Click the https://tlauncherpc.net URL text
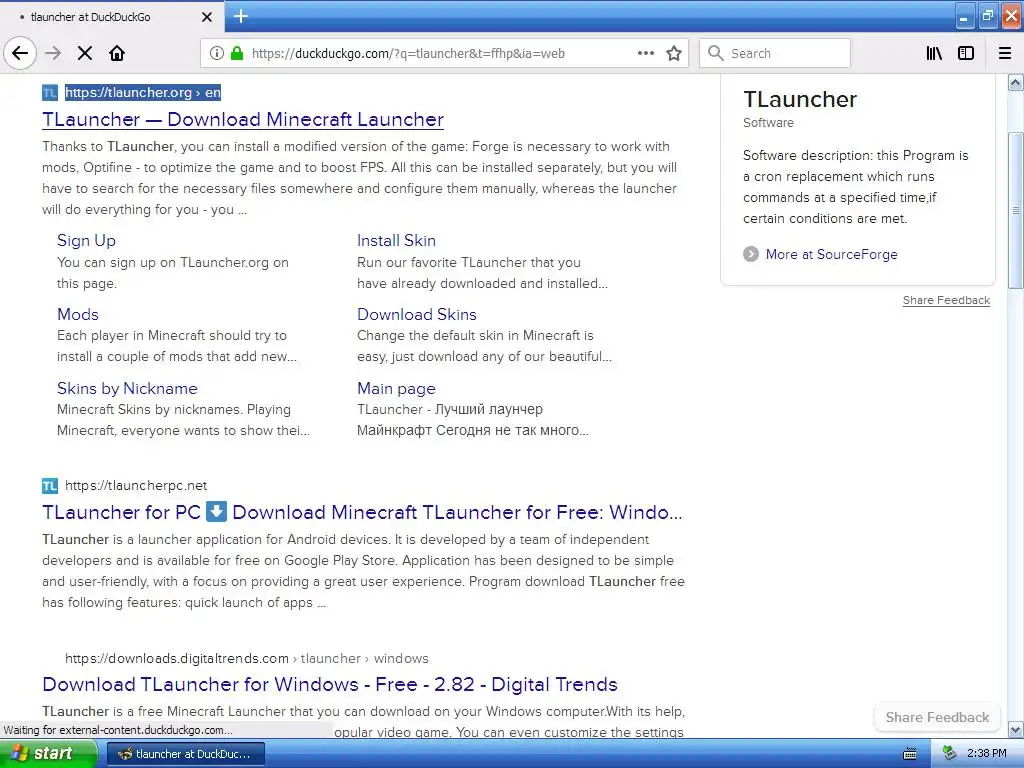1024x768 pixels. tap(136, 486)
